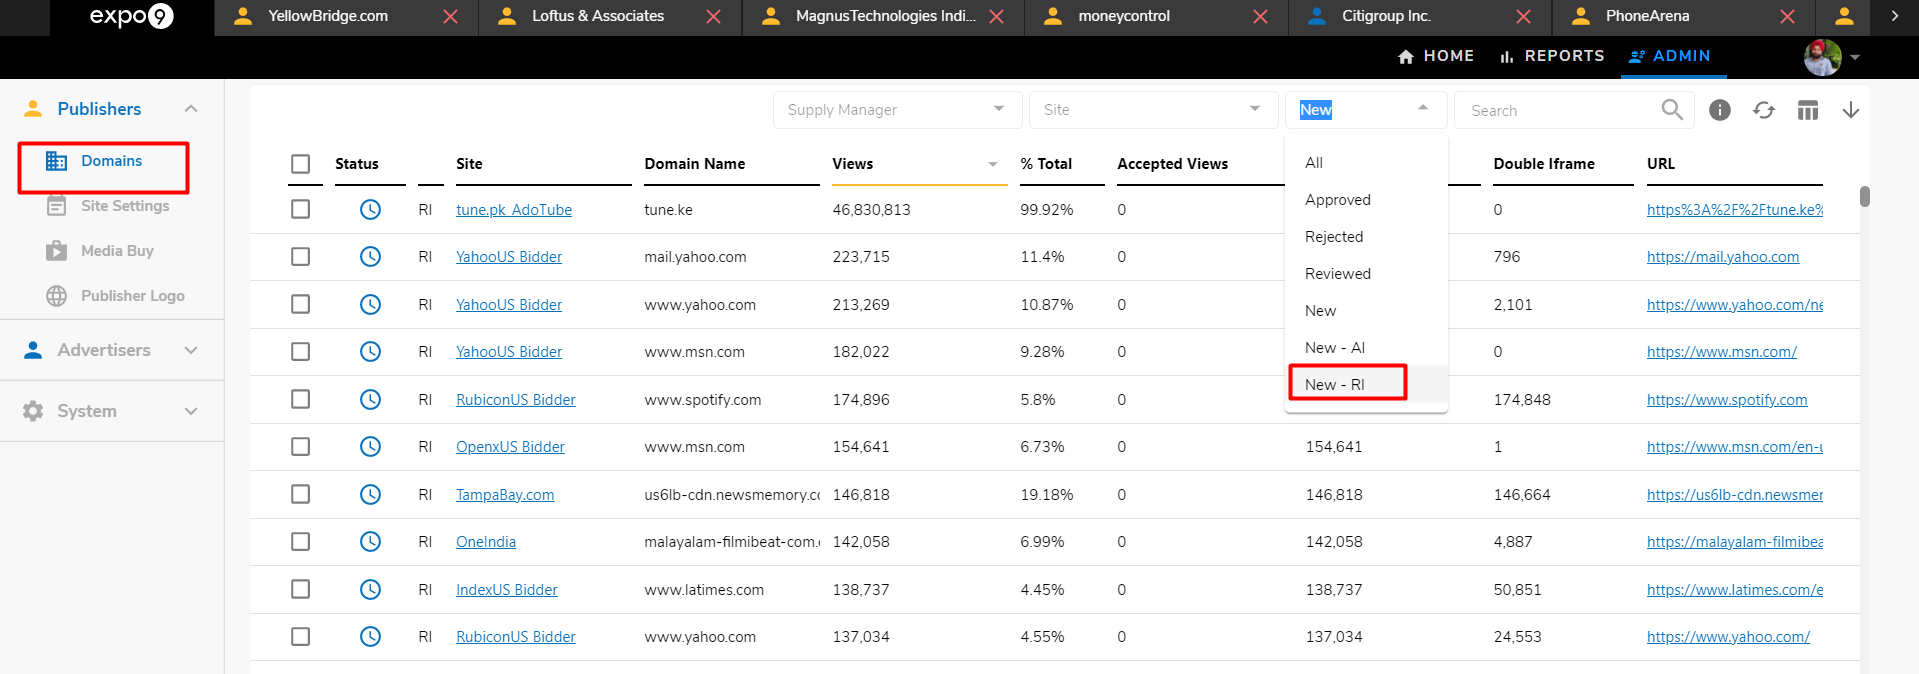Image resolution: width=1919 pixels, height=674 pixels.
Task: Check the www.spotify.com row checkbox
Action: [x=300, y=400]
